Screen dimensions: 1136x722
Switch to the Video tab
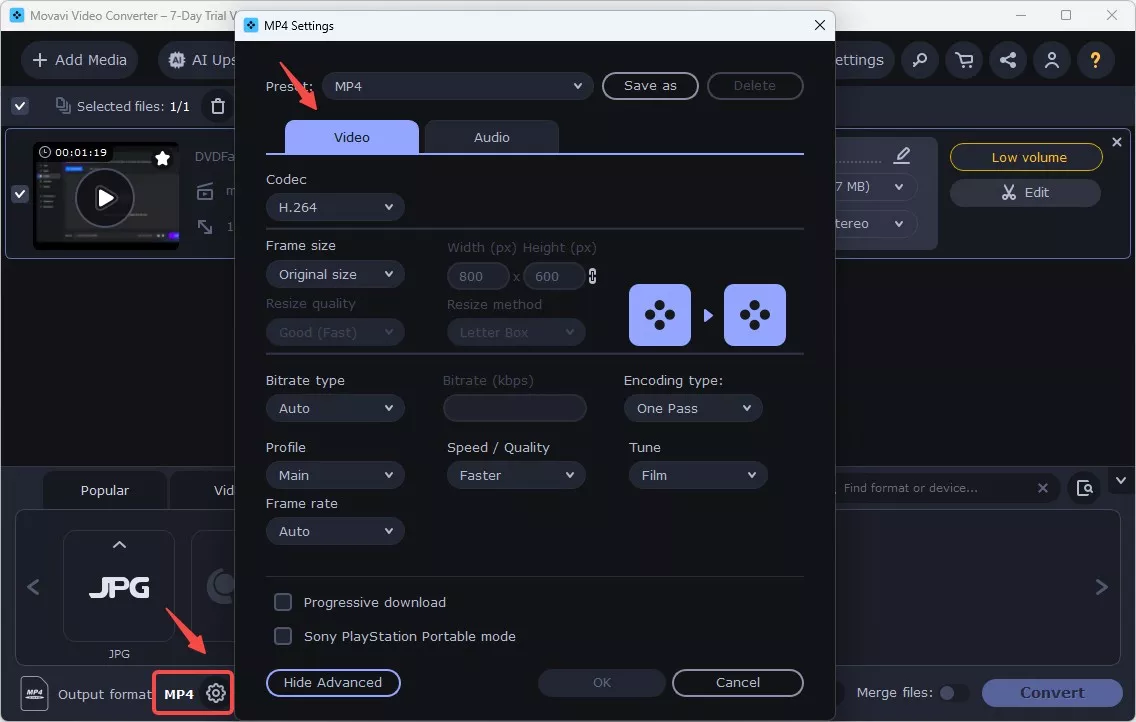point(351,138)
